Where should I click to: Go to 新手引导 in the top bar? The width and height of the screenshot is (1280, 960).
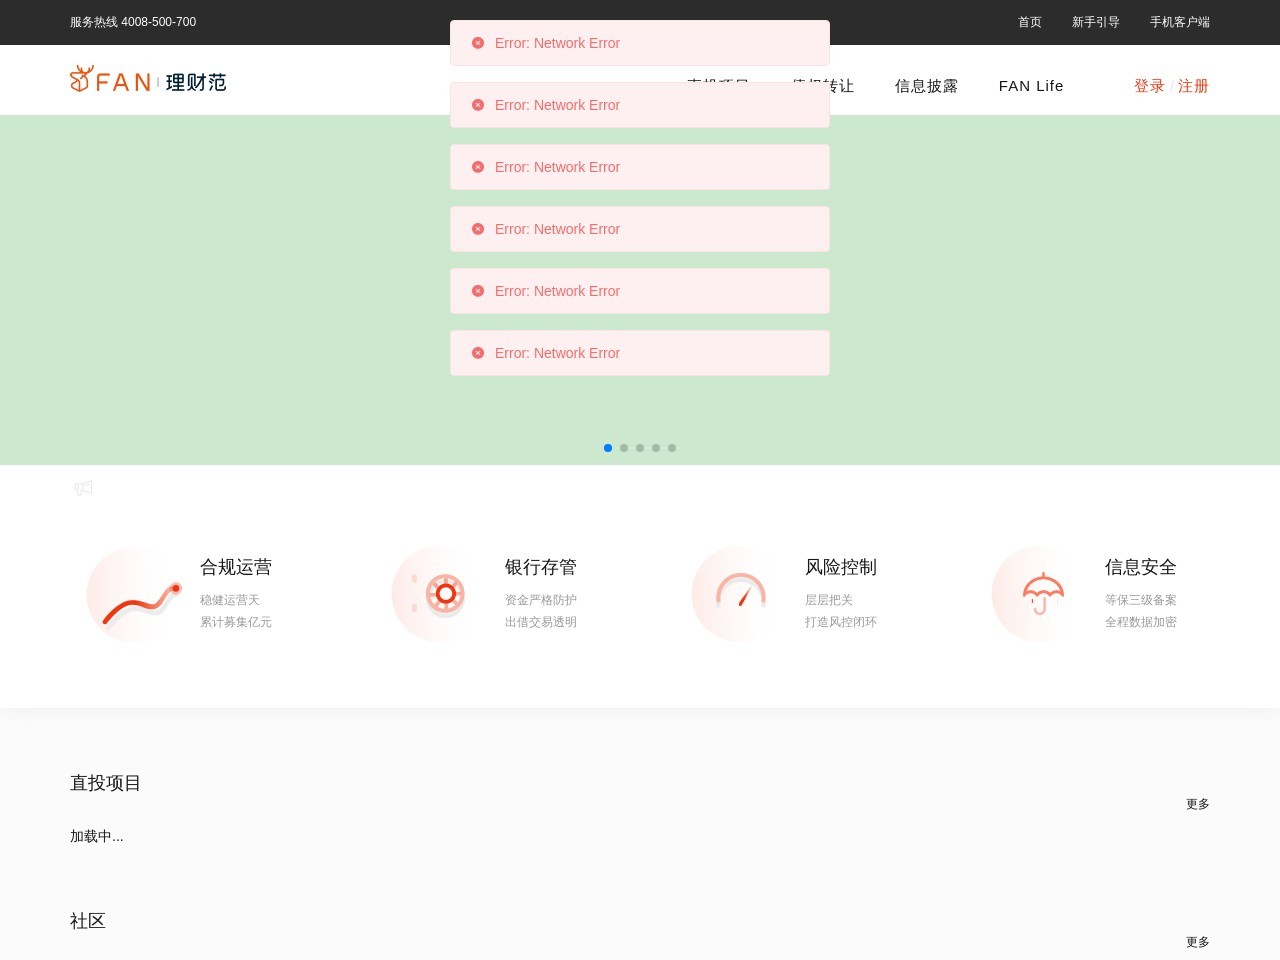[x=1095, y=22]
